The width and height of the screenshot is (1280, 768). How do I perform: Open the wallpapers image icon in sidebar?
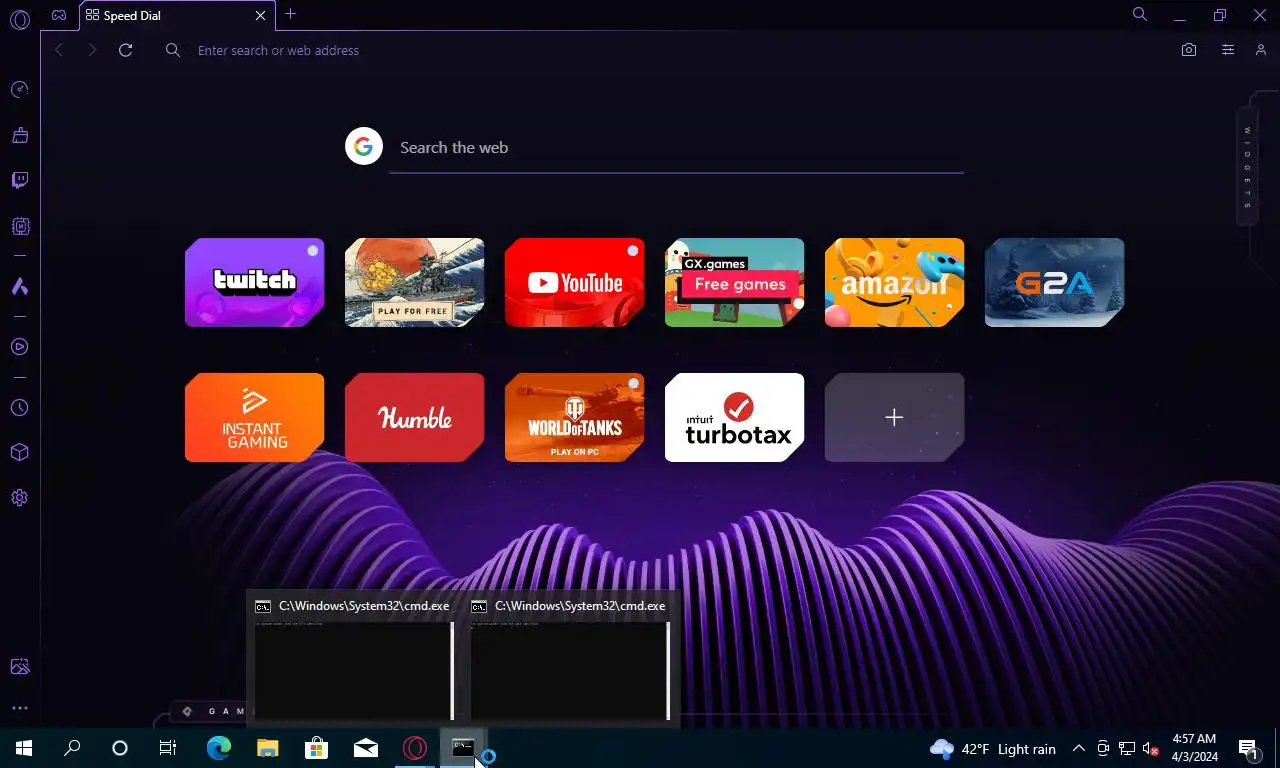tap(19, 667)
